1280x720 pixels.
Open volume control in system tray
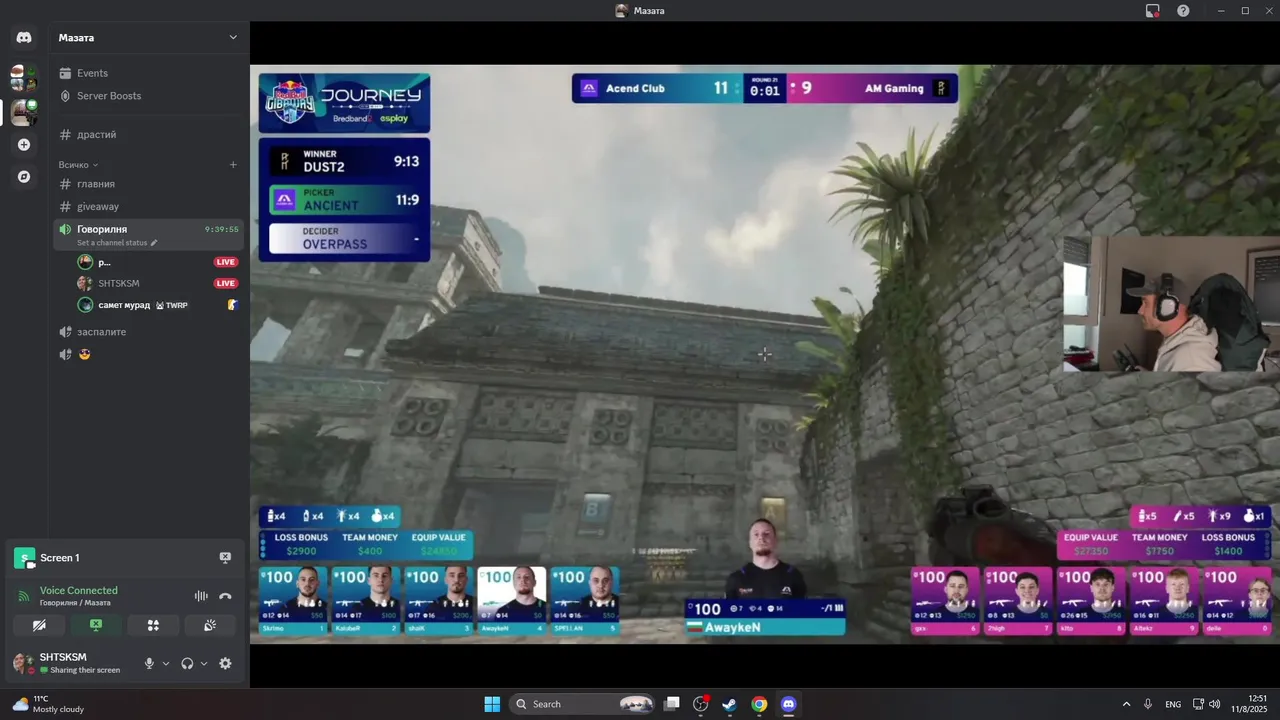coord(1214,704)
